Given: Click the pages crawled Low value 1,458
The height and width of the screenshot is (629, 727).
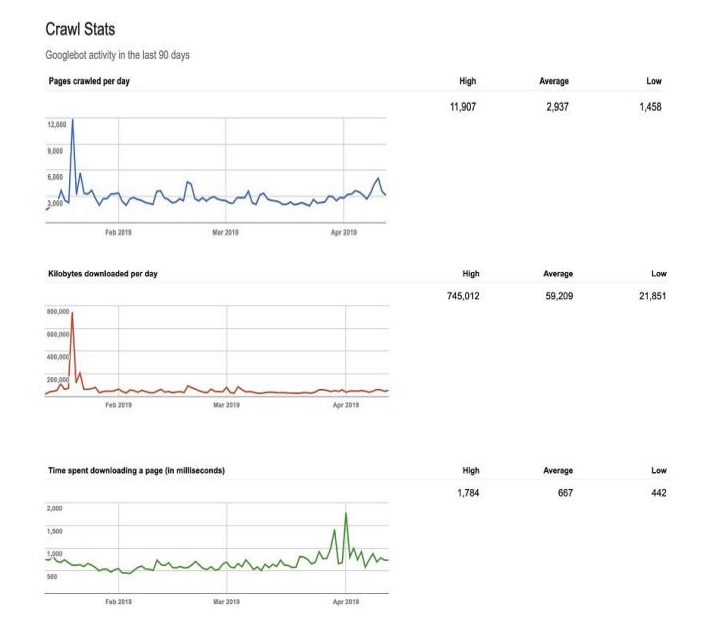Looking at the screenshot, I should tap(649, 106).
